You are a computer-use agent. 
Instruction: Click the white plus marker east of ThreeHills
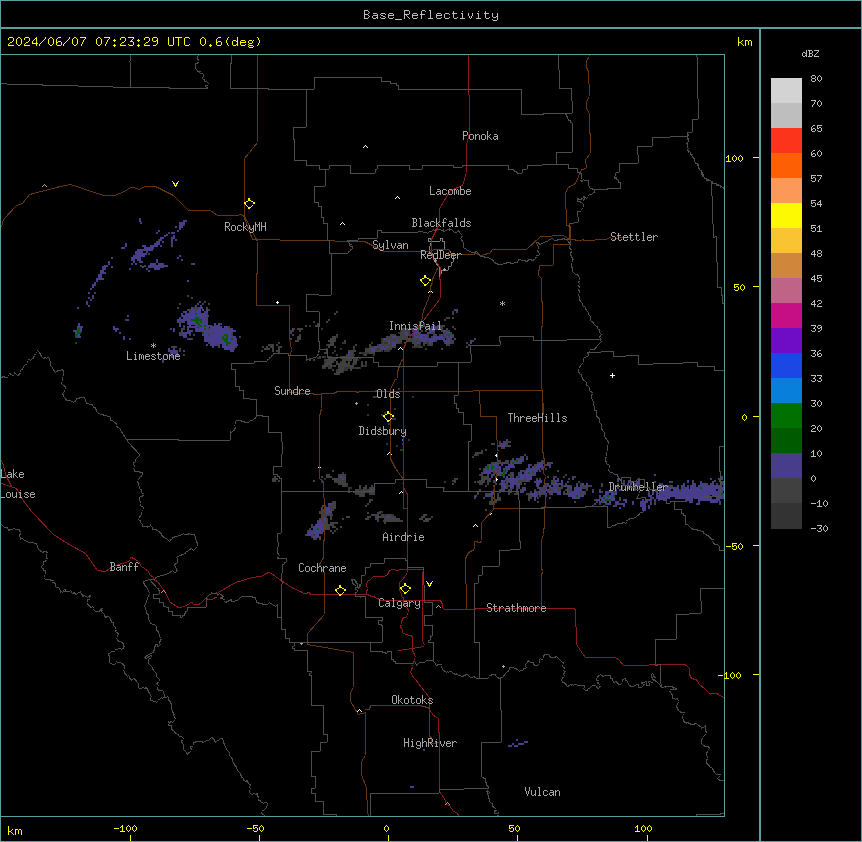pyautogui.click(x=612, y=375)
